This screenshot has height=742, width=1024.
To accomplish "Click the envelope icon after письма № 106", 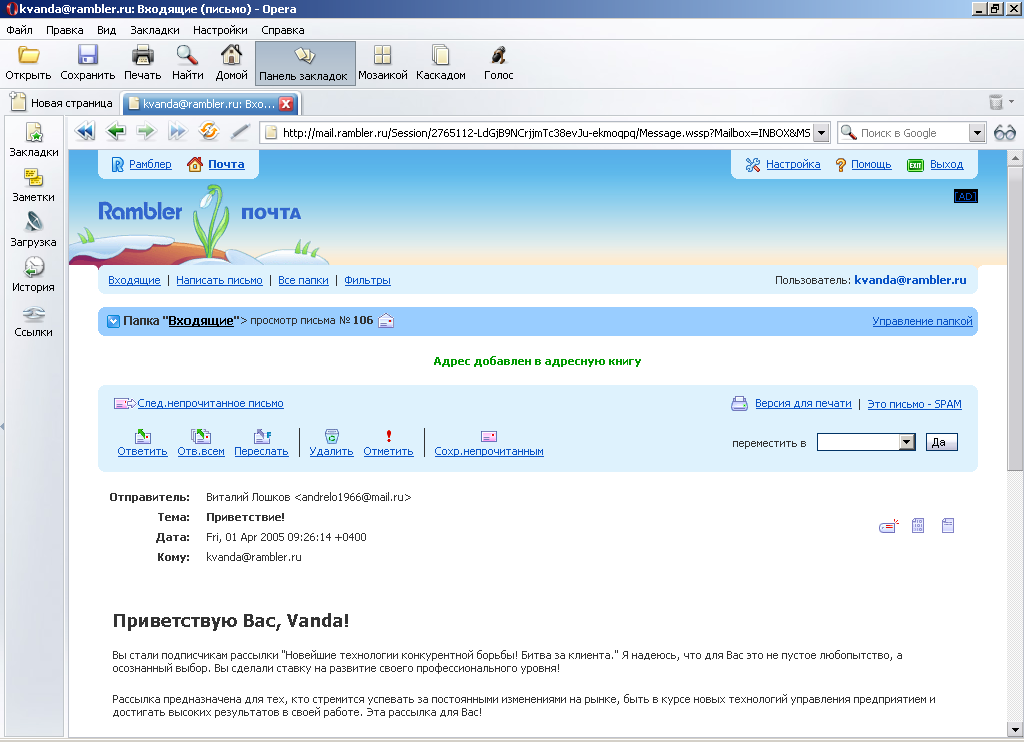I will [x=386, y=321].
